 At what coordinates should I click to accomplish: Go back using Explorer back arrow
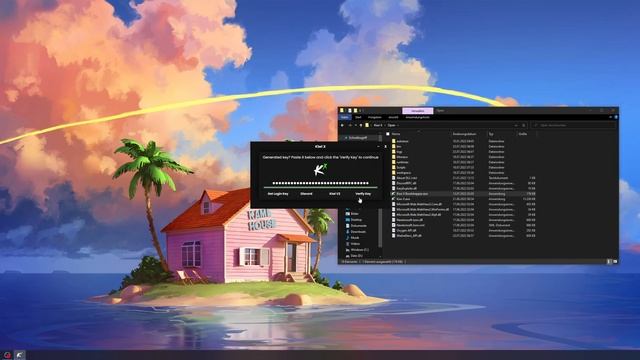(342, 125)
